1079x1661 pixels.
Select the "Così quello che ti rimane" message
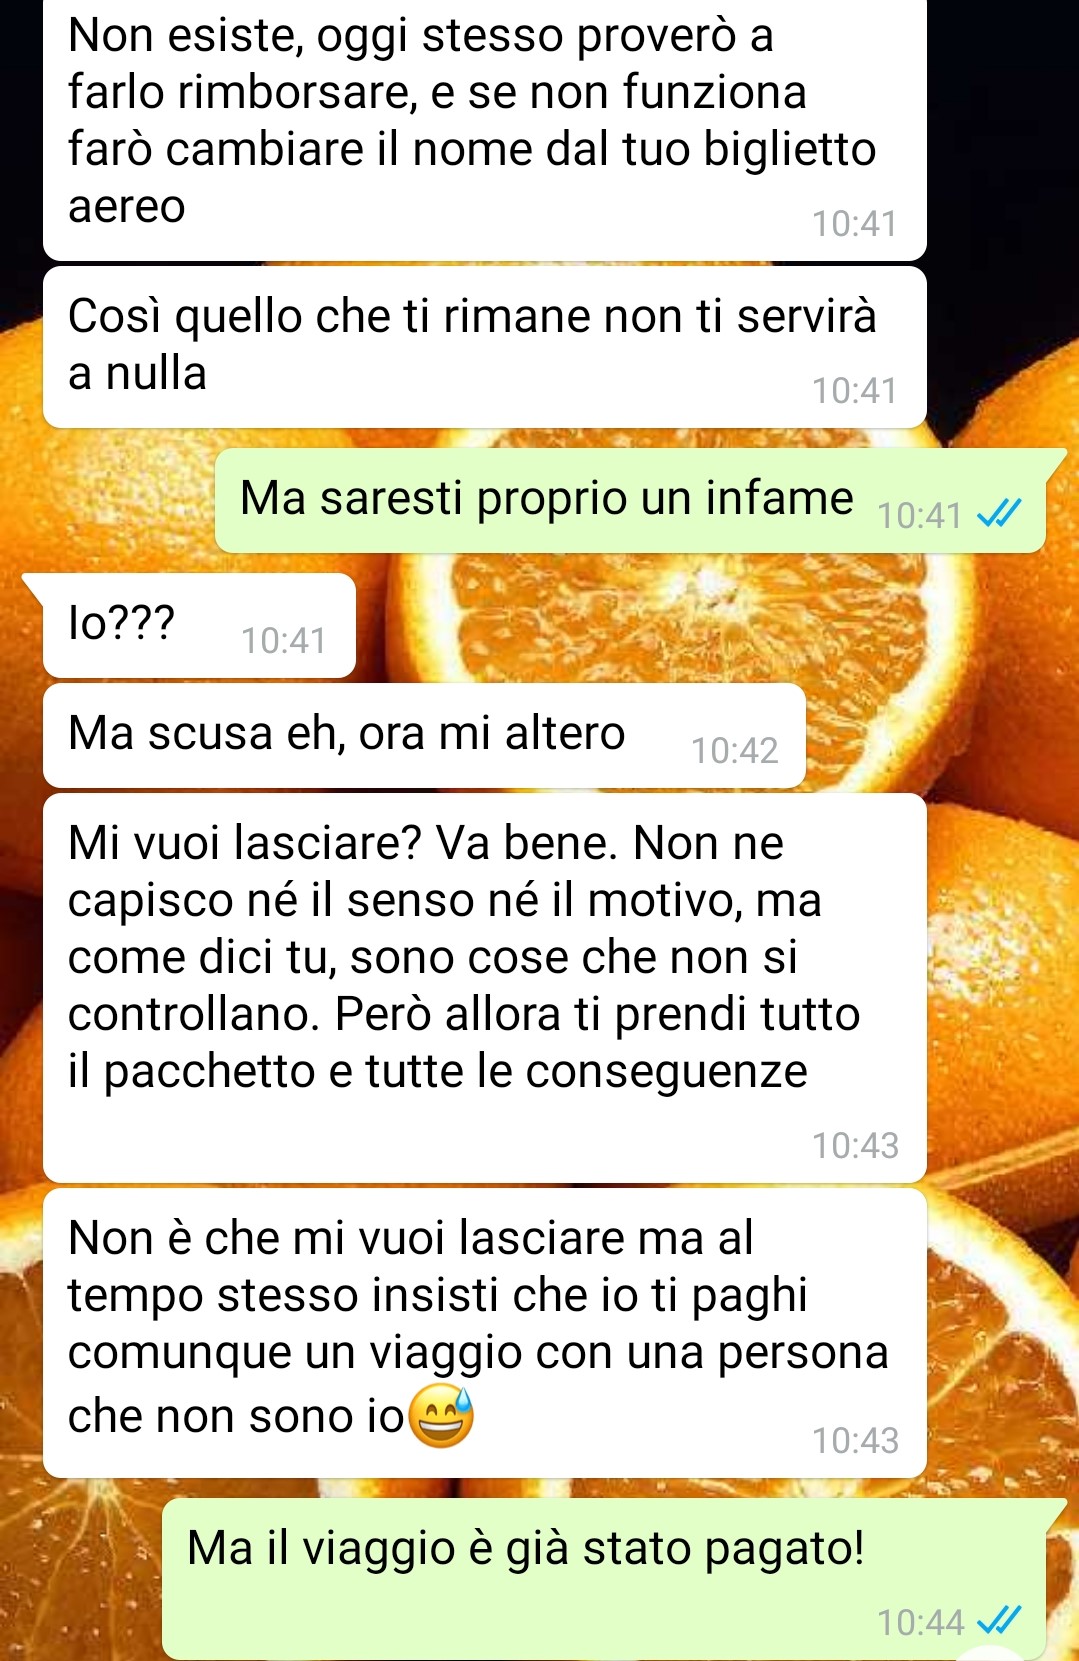485,347
